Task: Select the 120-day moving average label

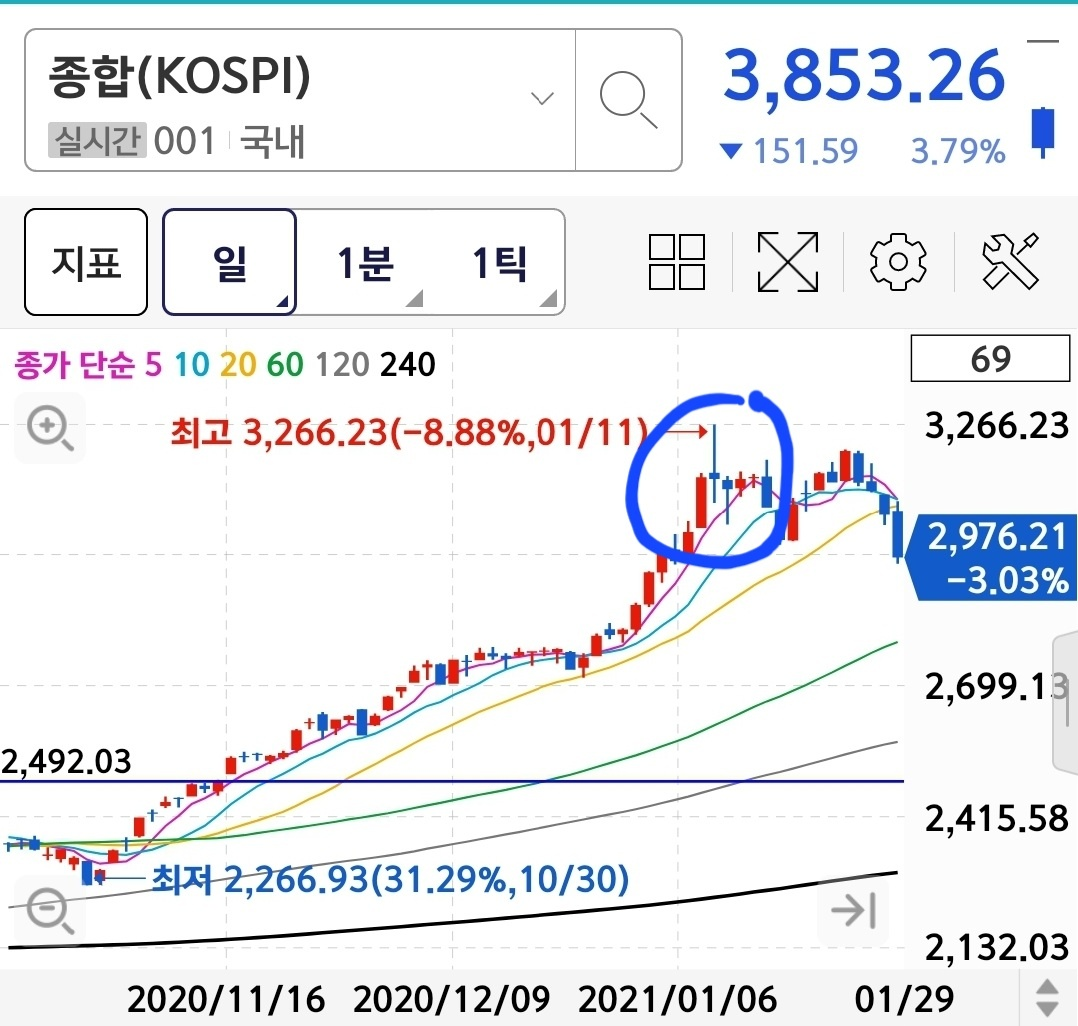Action: (342, 364)
